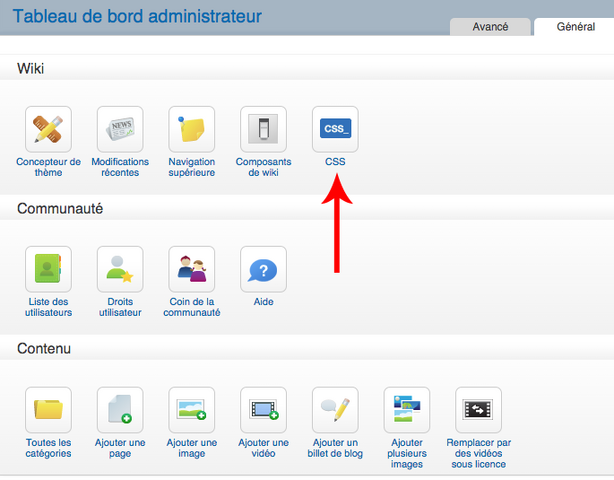Open the Concepteur de thème icon
Image resolution: width=614 pixels, height=480 pixels.
click(48, 129)
